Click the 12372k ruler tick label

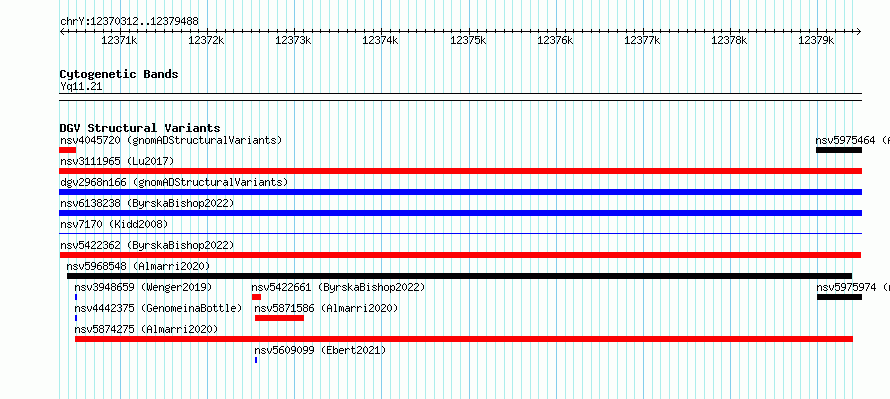(207, 40)
